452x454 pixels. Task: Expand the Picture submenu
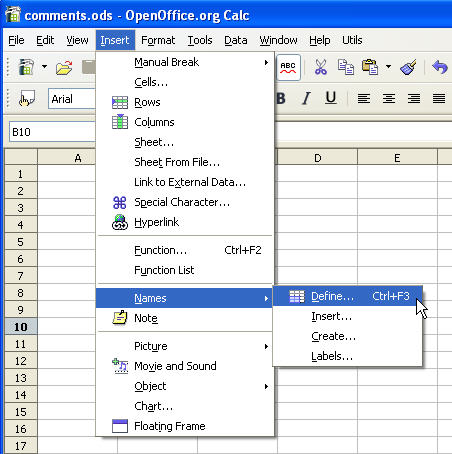(185, 346)
